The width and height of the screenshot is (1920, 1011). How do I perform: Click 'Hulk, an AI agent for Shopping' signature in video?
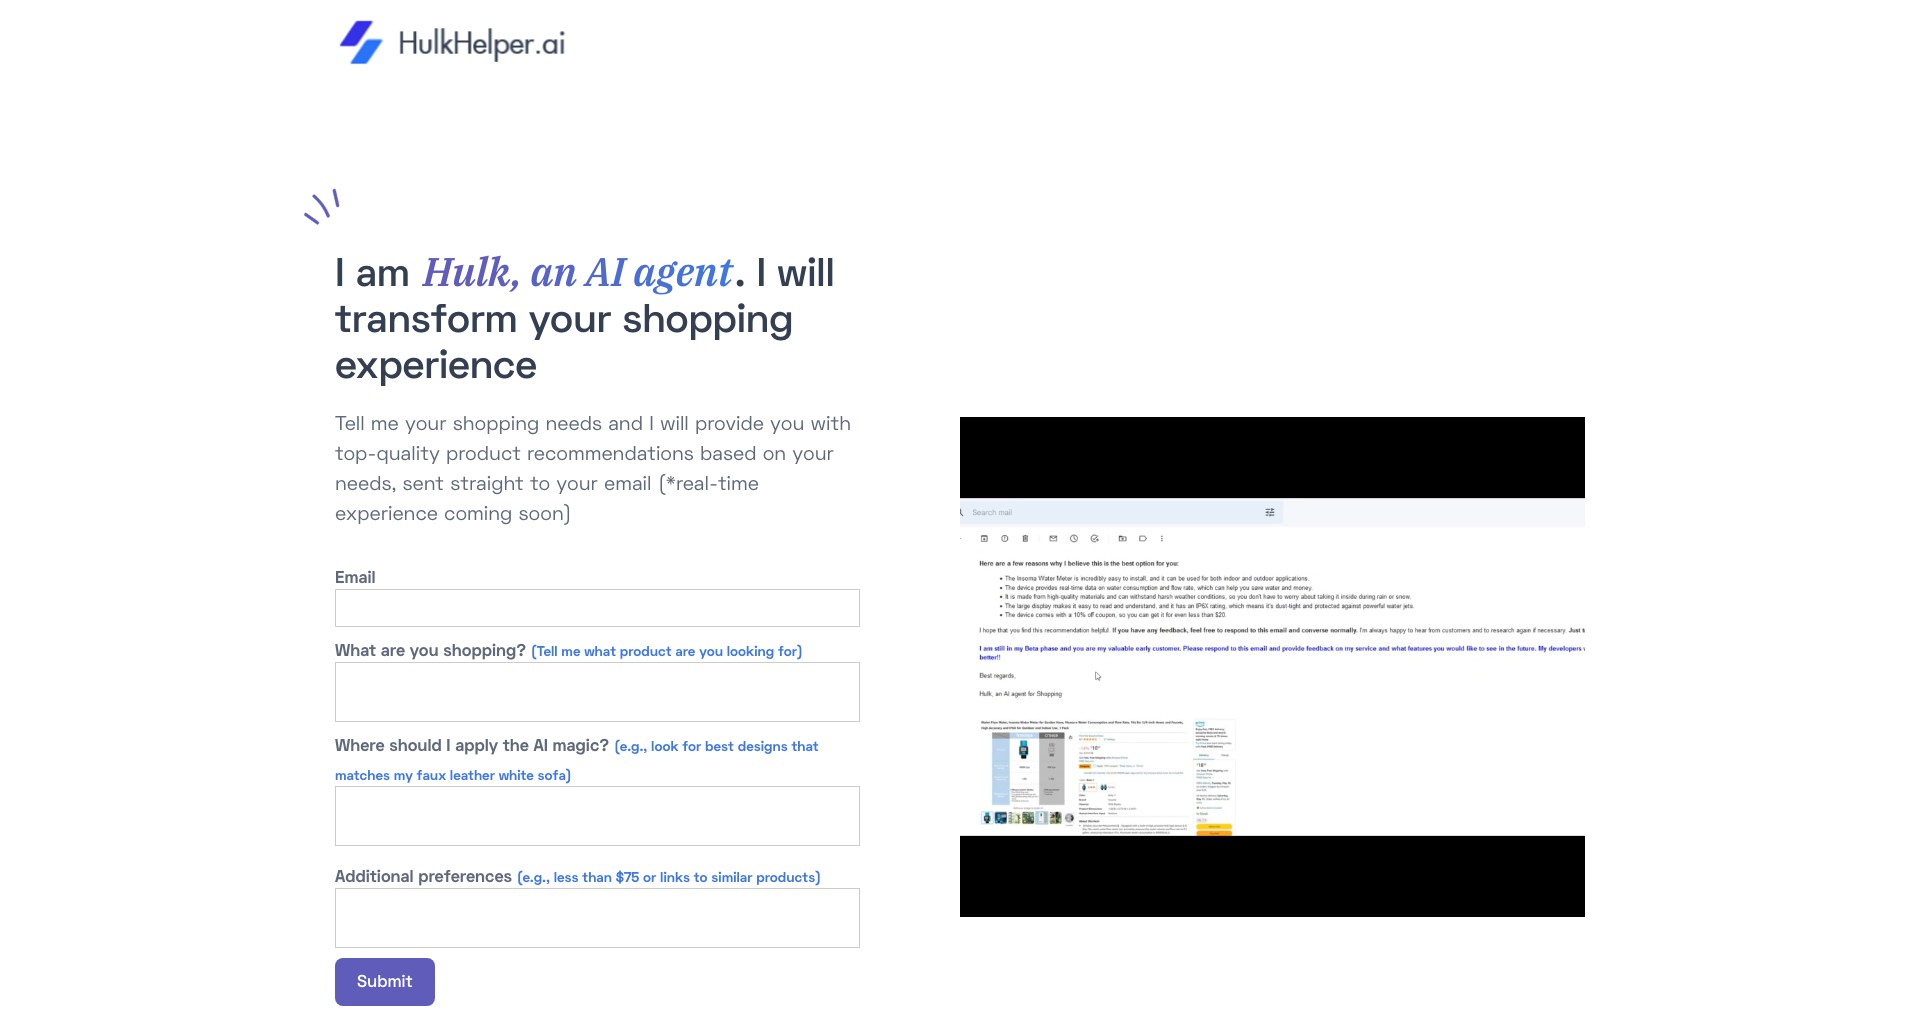(x=1020, y=693)
